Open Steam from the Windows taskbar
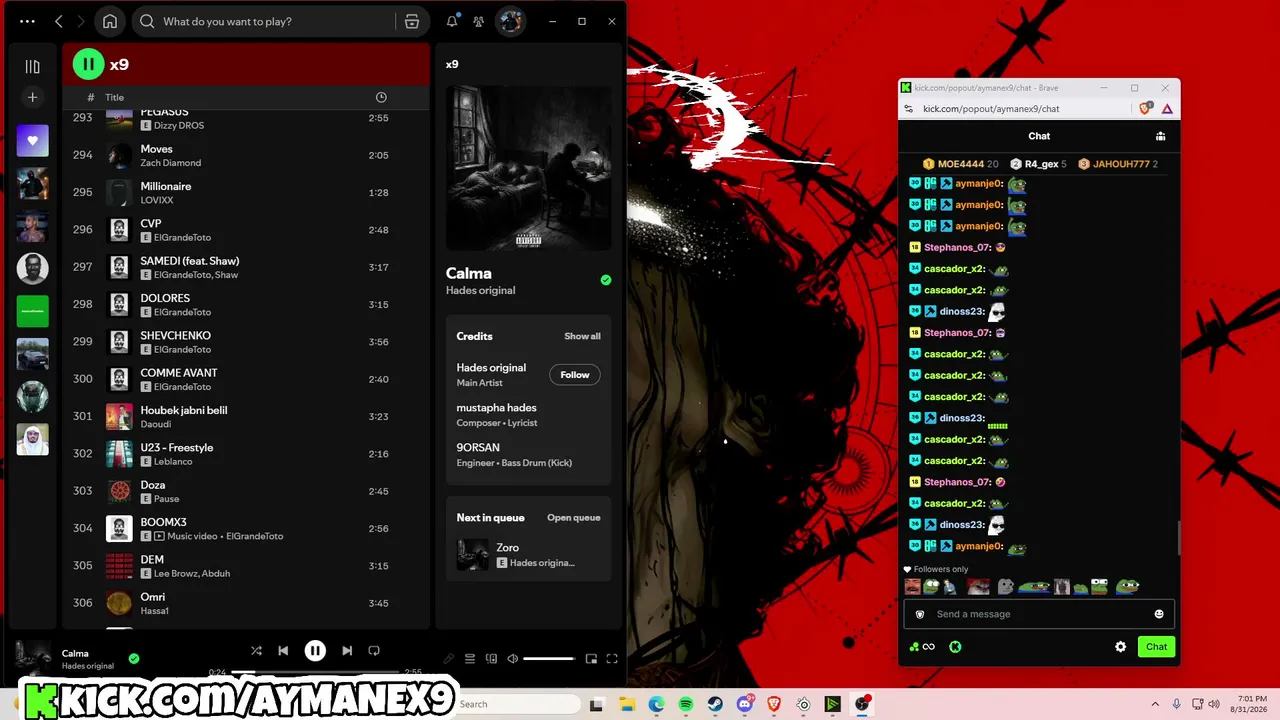This screenshot has width=1280, height=720. point(715,704)
